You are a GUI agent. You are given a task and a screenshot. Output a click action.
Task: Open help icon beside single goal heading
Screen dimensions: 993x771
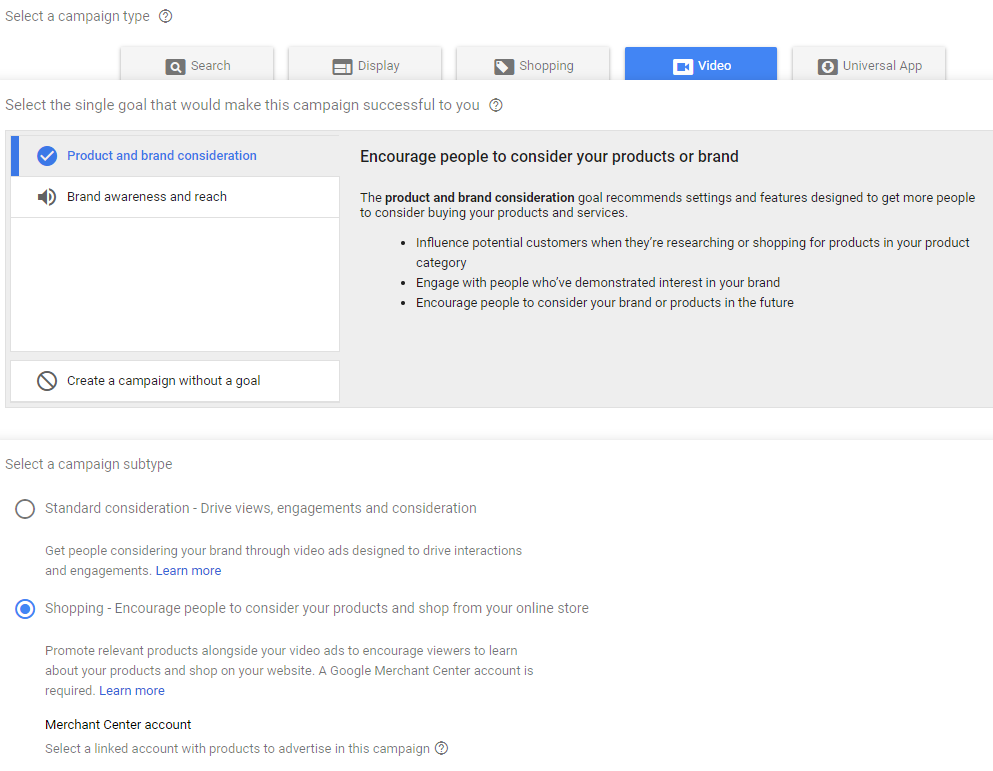(x=496, y=105)
